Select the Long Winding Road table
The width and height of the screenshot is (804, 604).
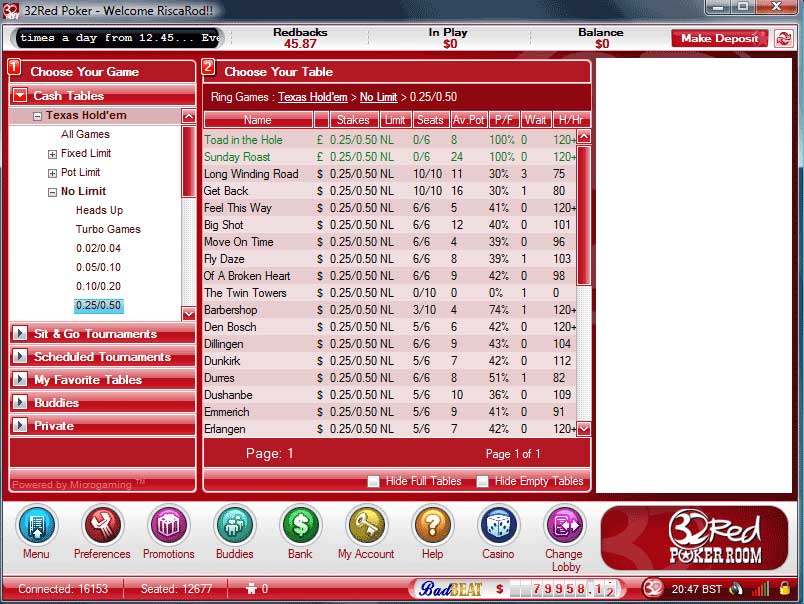click(x=390, y=174)
